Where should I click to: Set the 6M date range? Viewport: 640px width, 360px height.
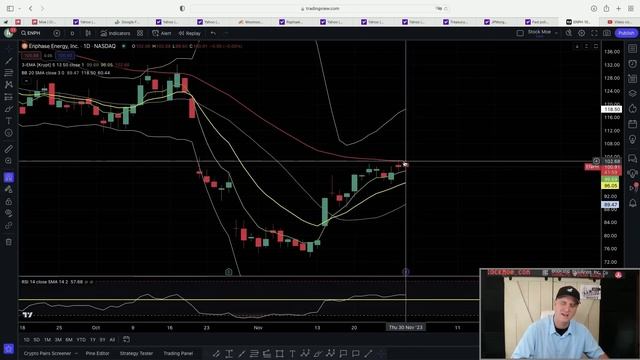coord(69,340)
